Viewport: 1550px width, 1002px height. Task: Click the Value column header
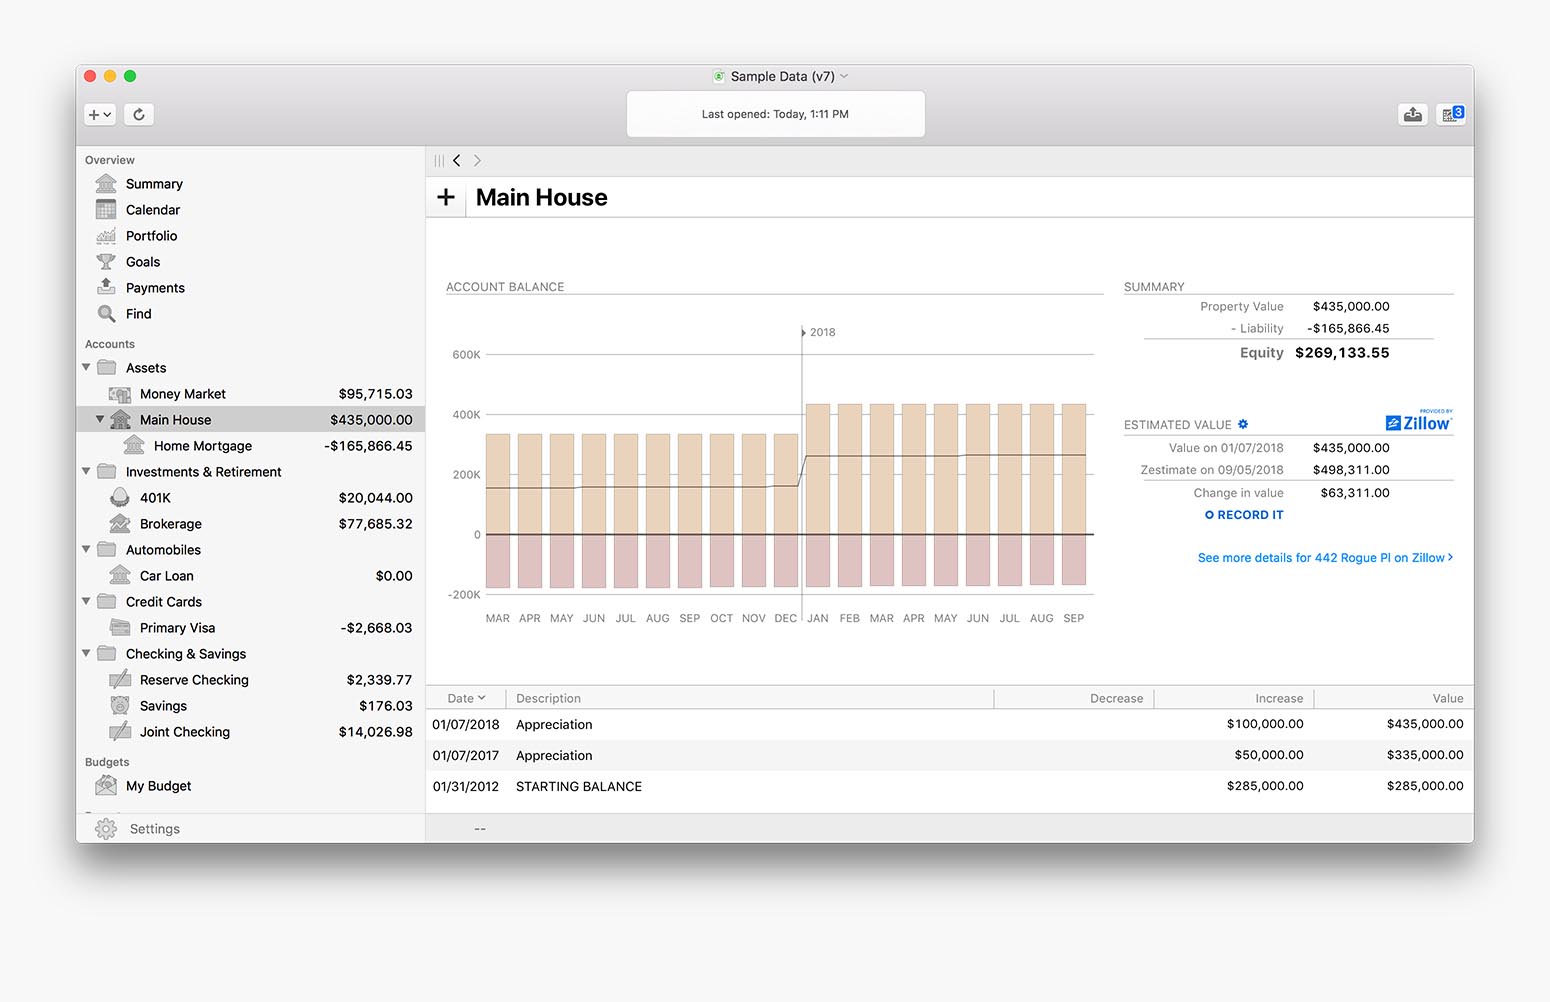pyautogui.click(x=1394, y=698)
